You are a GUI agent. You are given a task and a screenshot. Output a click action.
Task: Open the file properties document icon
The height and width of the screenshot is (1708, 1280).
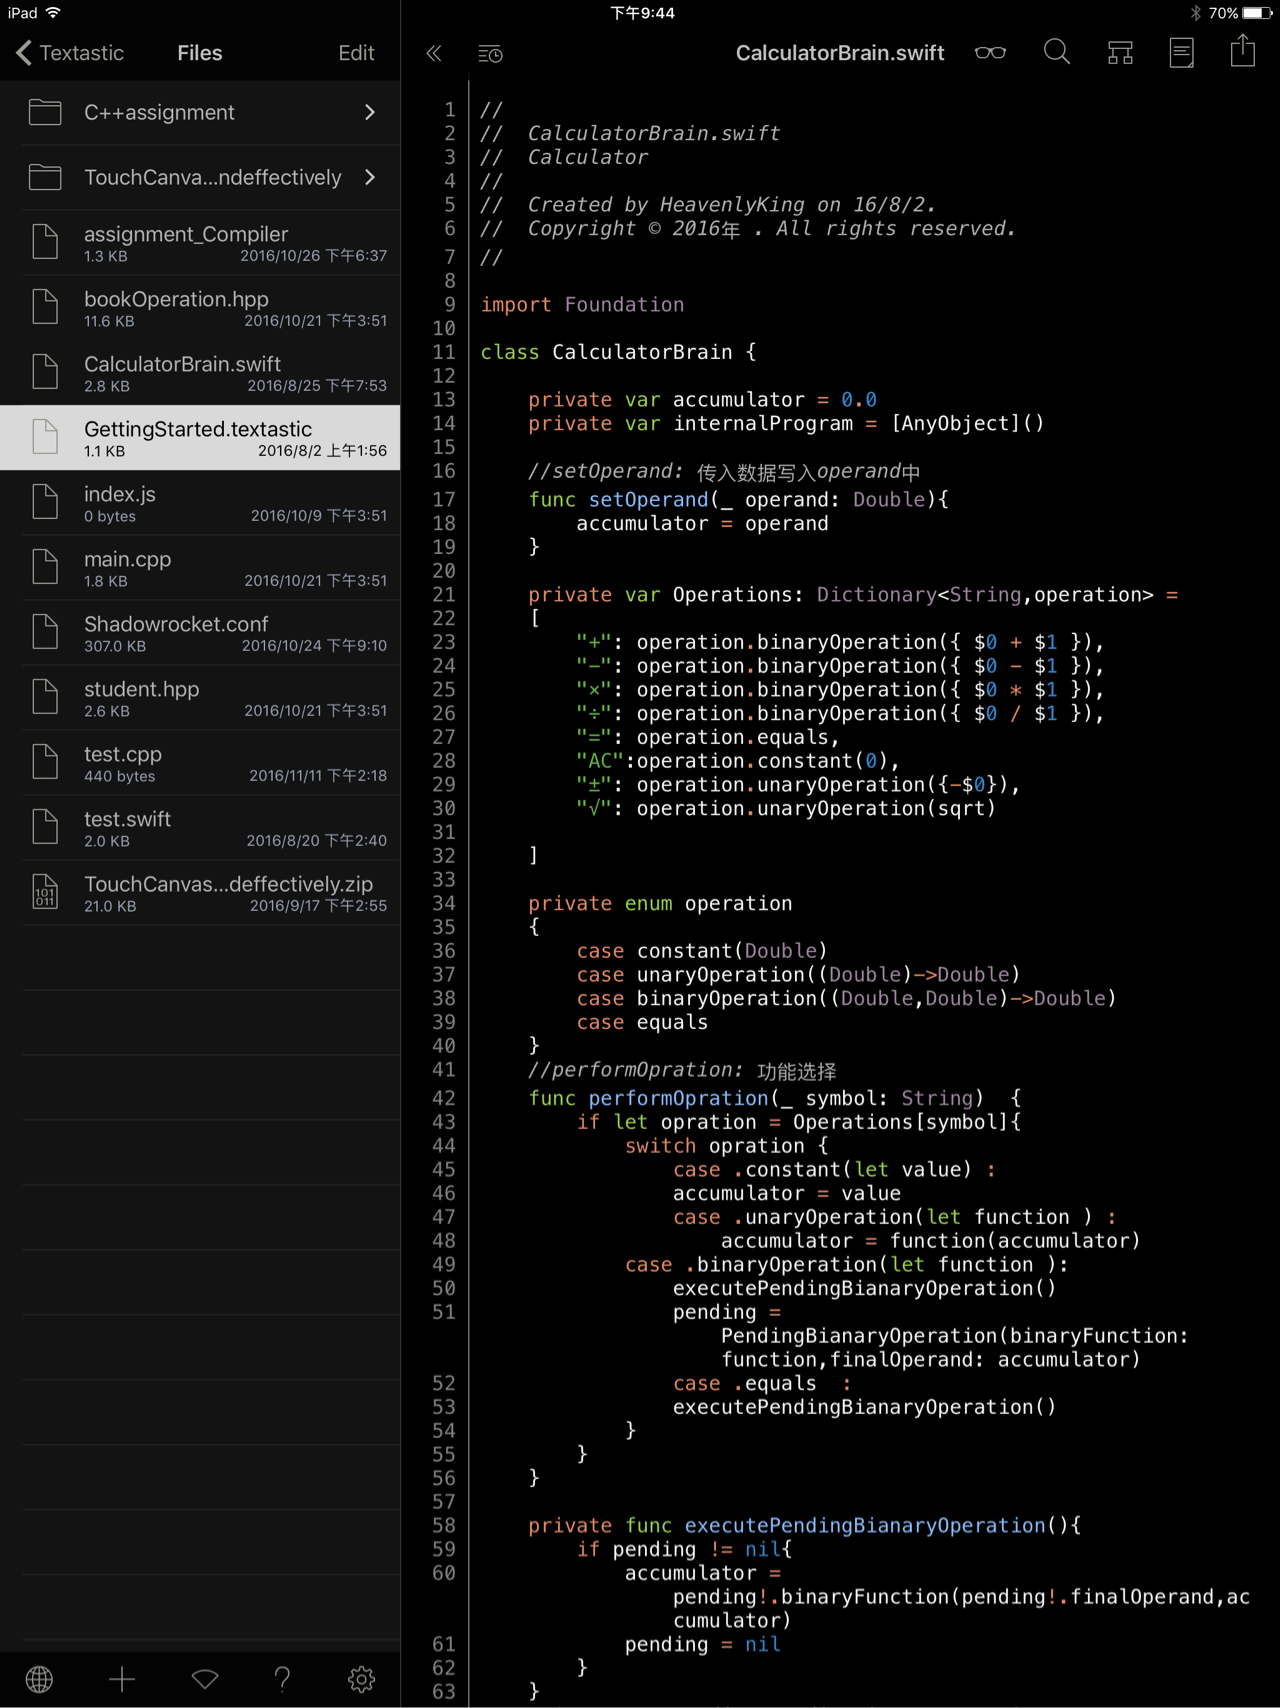1181,53
